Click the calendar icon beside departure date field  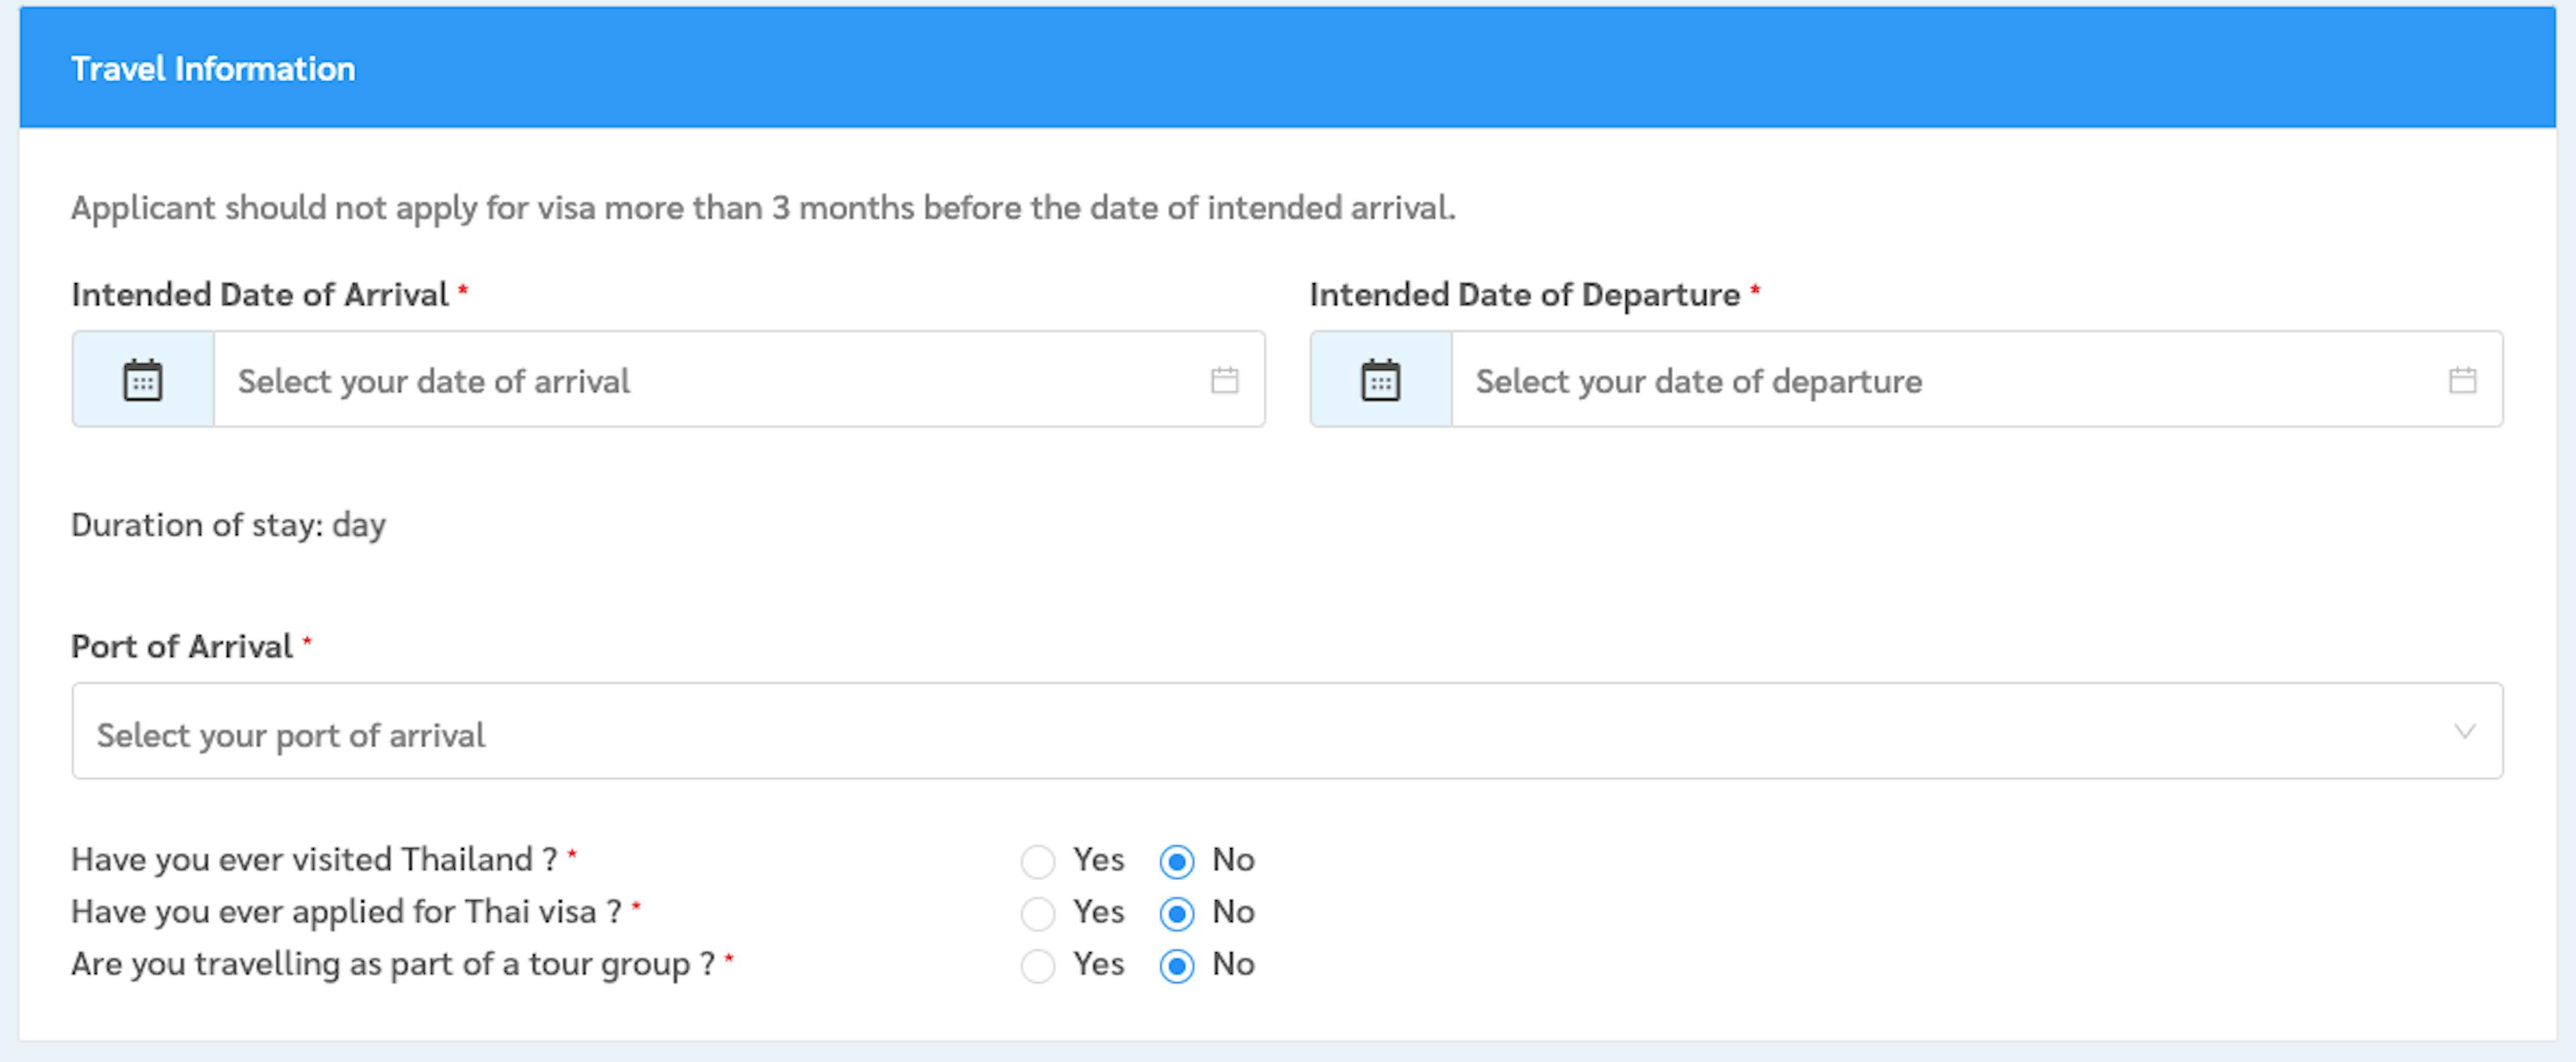tap(1380, 380)
